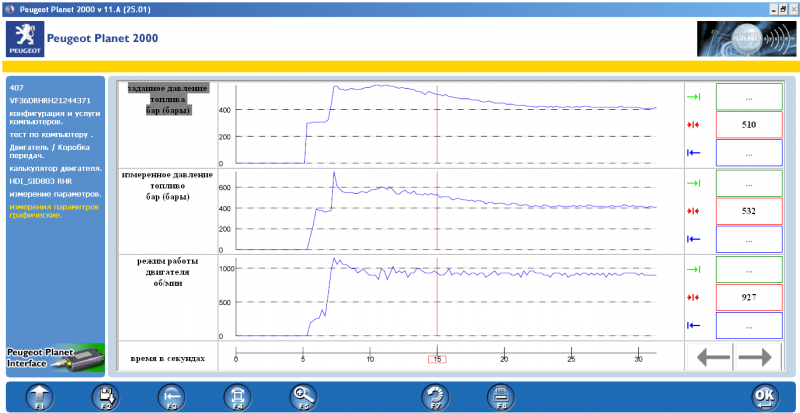This screenshot has width=800, height=413.
Task: Select the red-bordered value box showing 510
Action: 749,124
